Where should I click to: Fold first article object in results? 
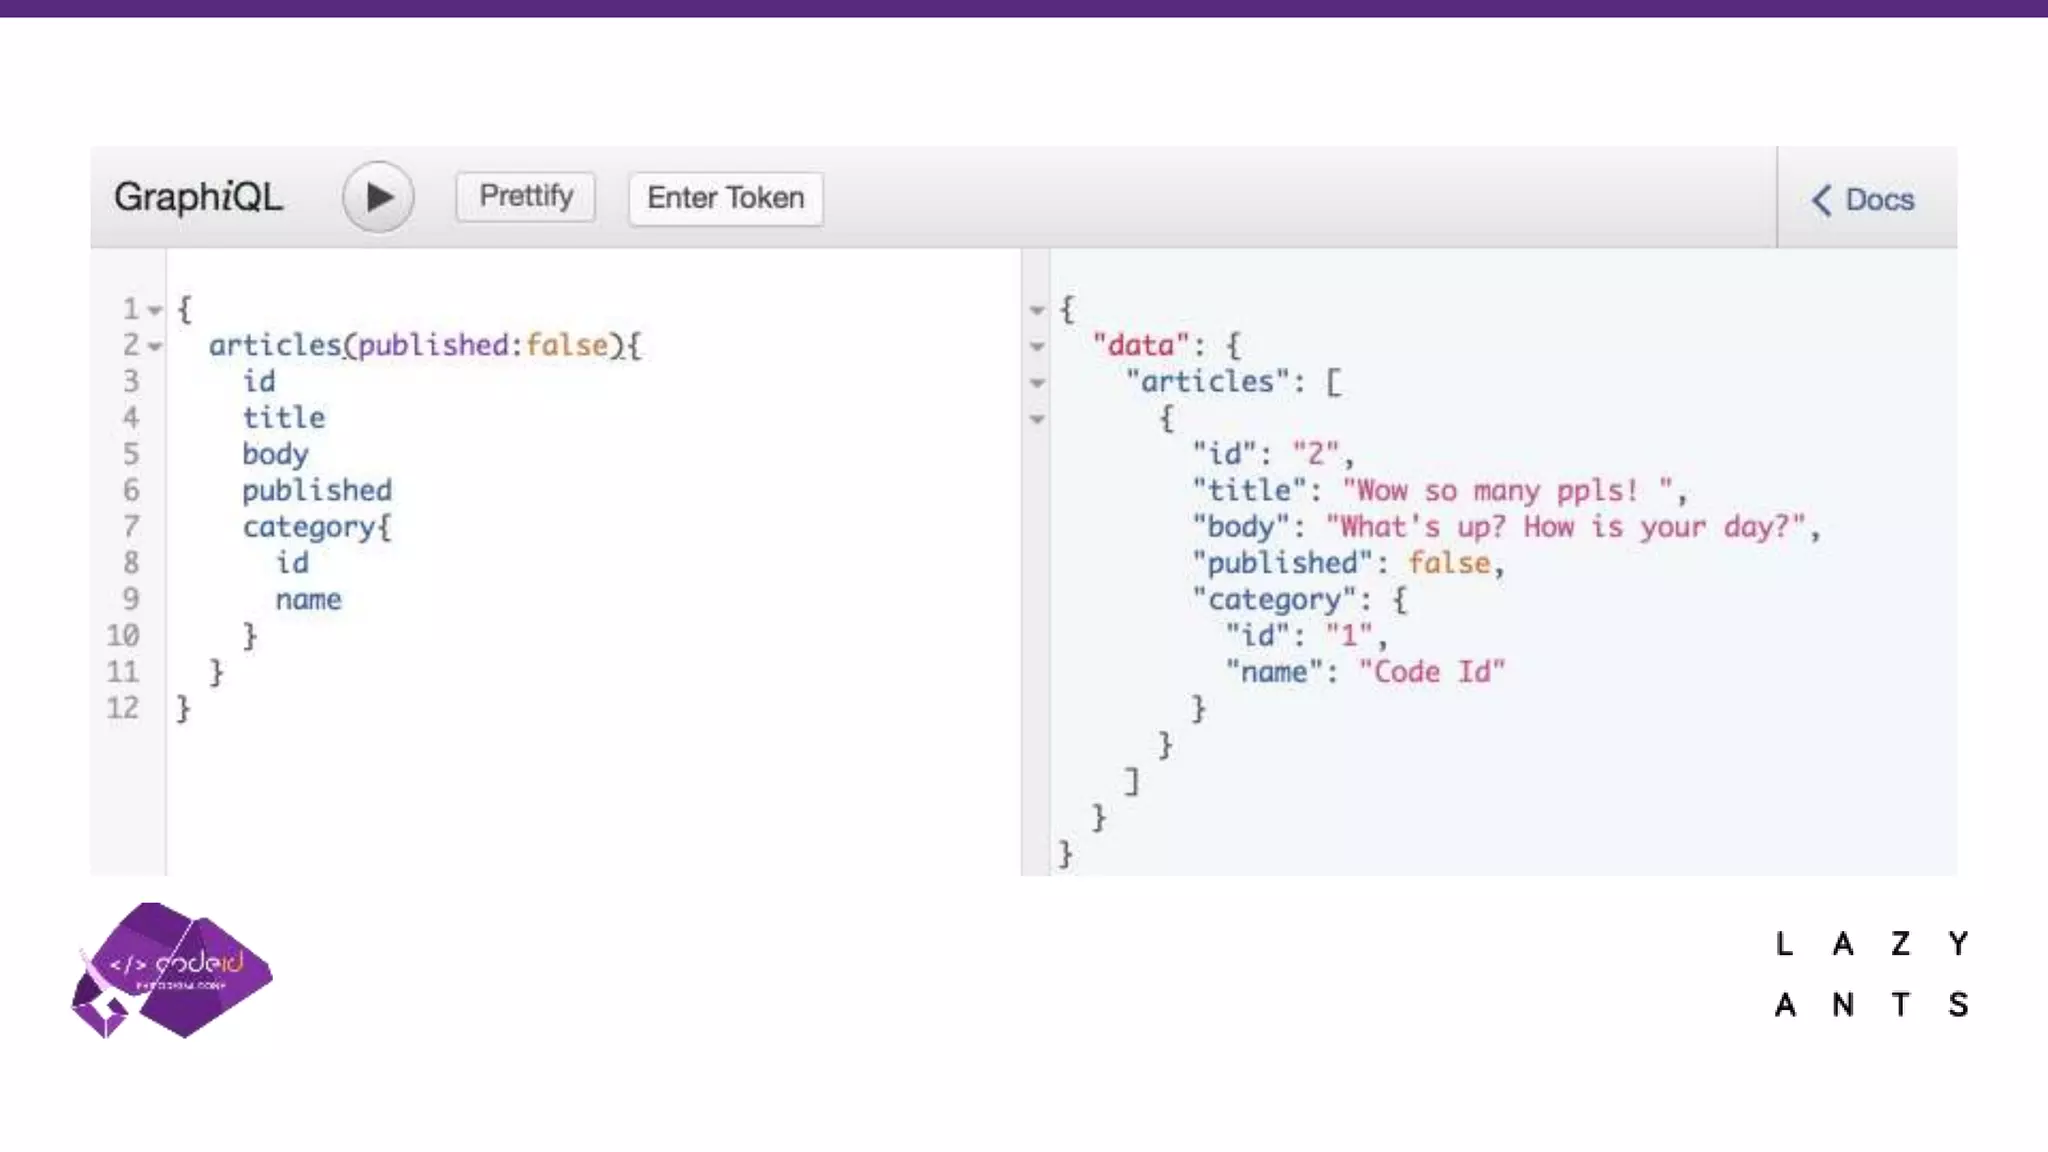pos(1037,419)
